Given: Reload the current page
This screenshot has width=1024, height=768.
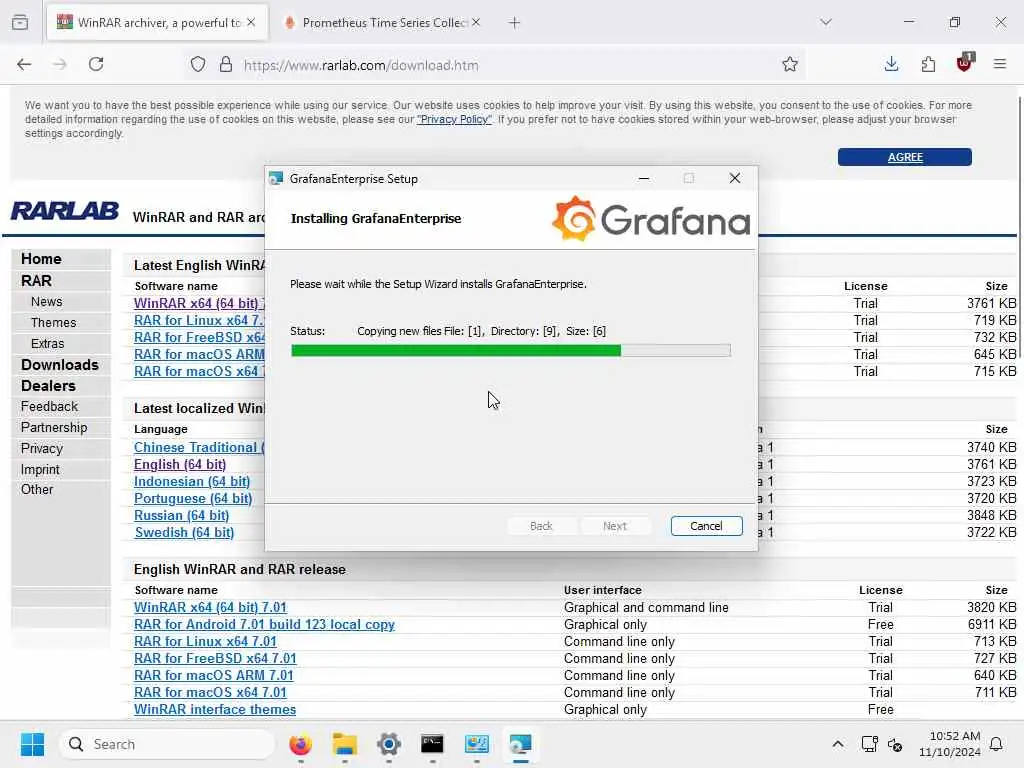Looking at the screenshot, I should click(96, 64).
